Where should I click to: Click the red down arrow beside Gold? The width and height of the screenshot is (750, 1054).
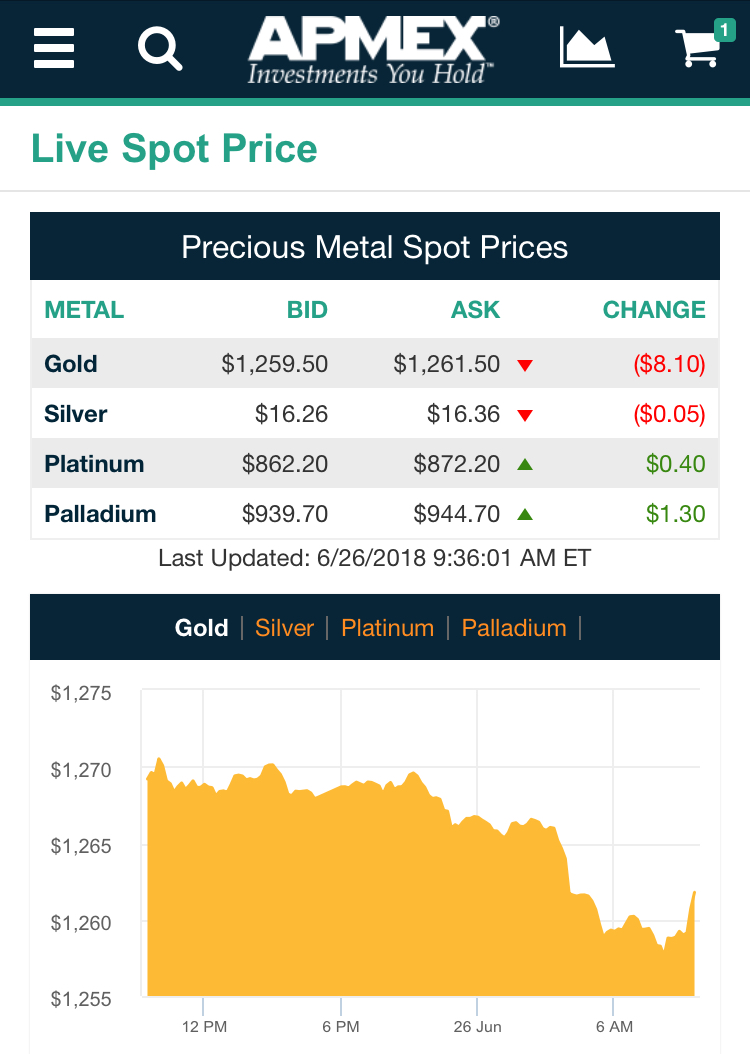pos(525,366)
